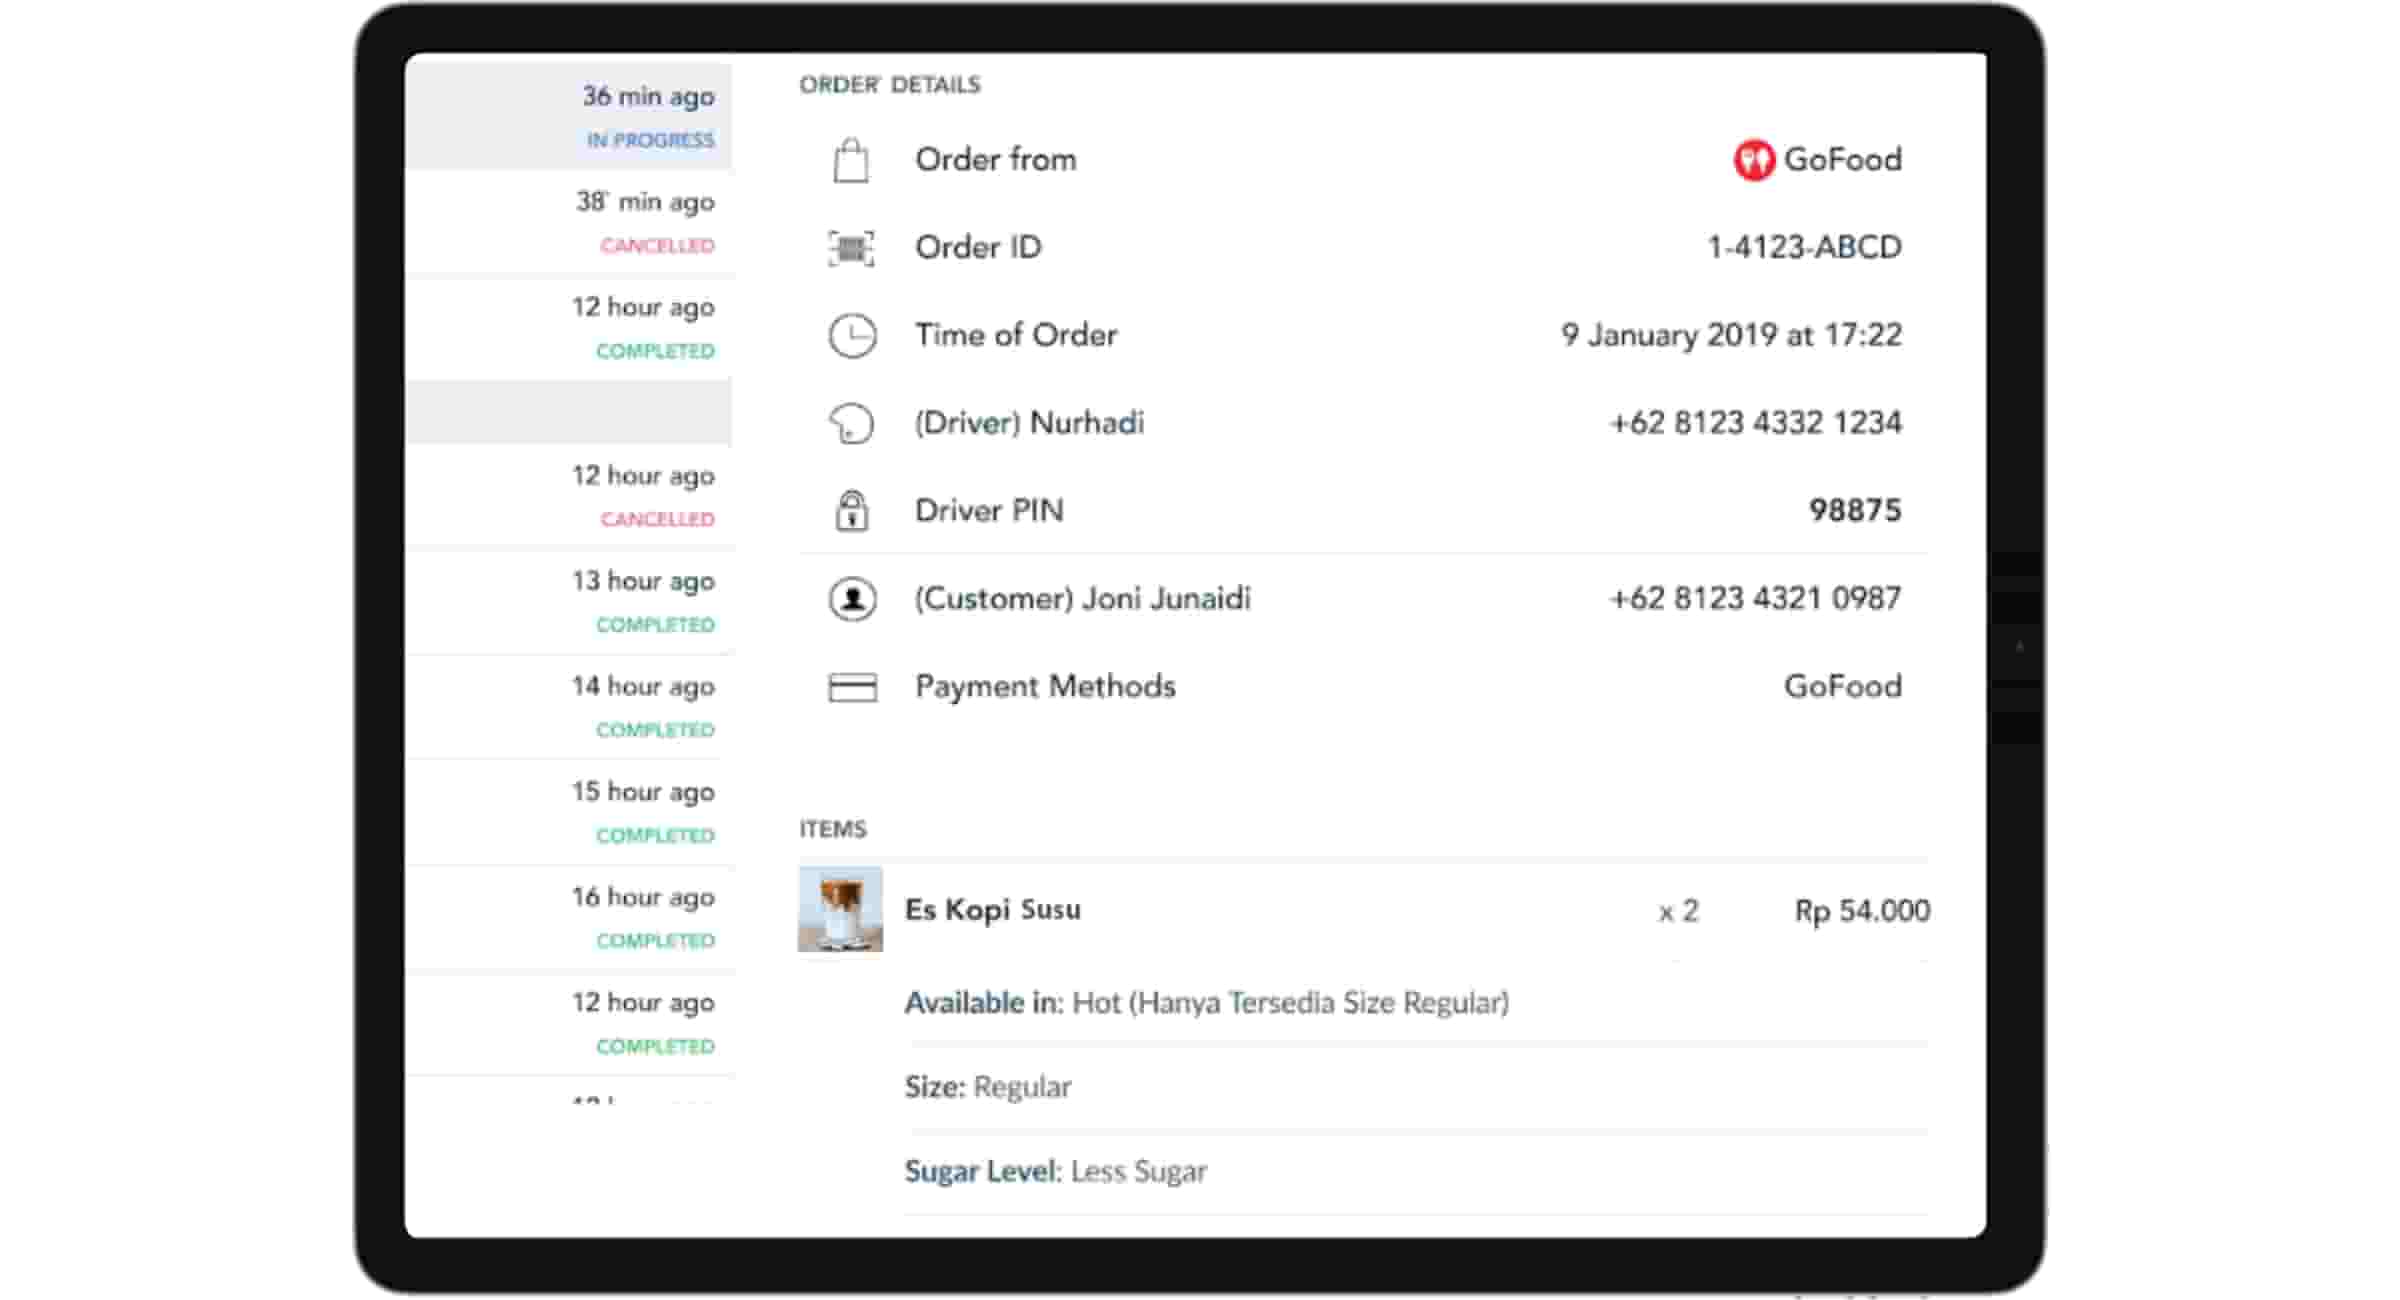
Task: Click the helmet icon beside Driver Nurhadi
Action: 851,423
